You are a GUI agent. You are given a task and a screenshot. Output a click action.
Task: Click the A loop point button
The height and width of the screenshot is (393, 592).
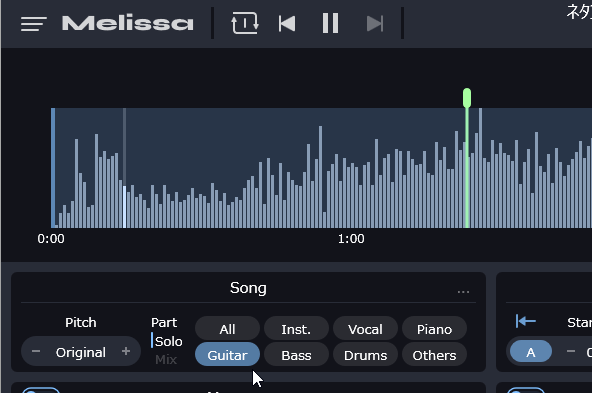point(530,352)
